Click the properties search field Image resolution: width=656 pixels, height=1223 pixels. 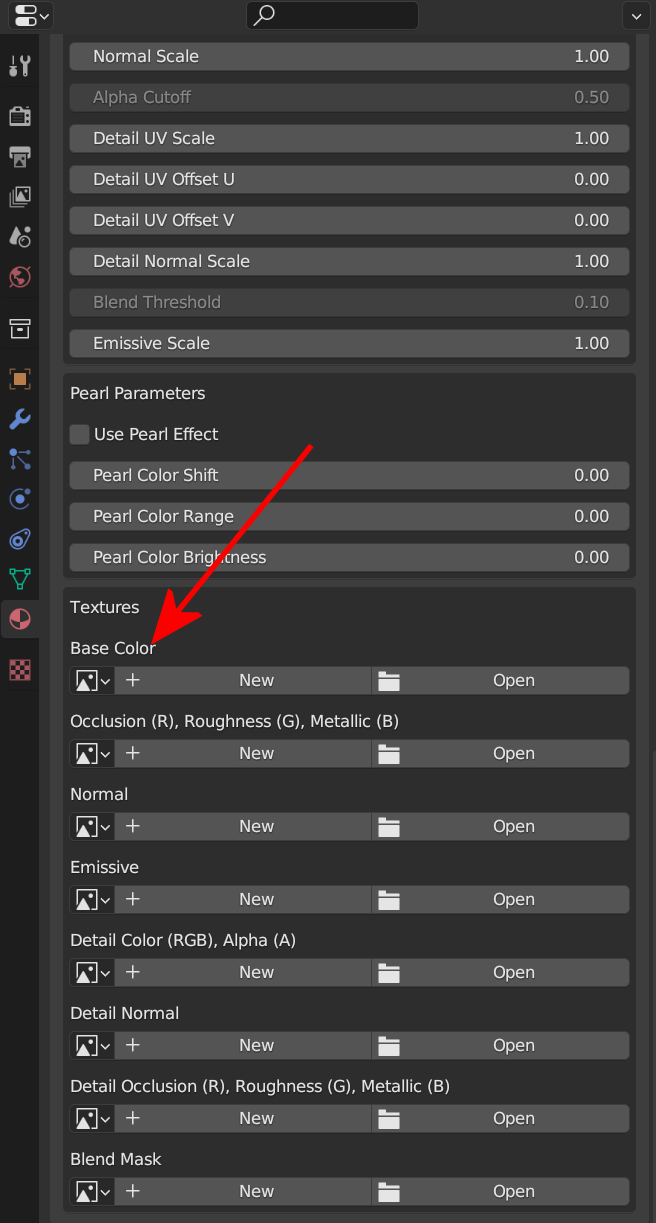(x=332, y=15)
